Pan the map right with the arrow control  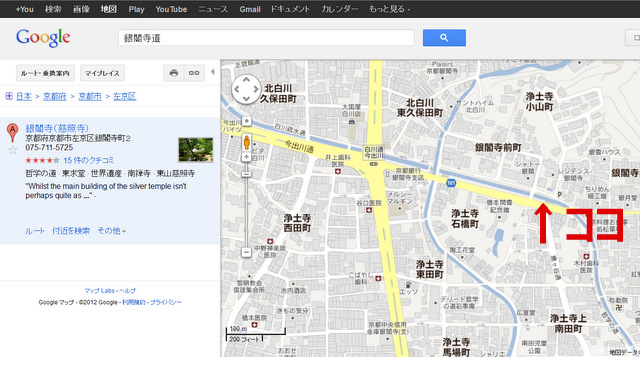[256, 89]
